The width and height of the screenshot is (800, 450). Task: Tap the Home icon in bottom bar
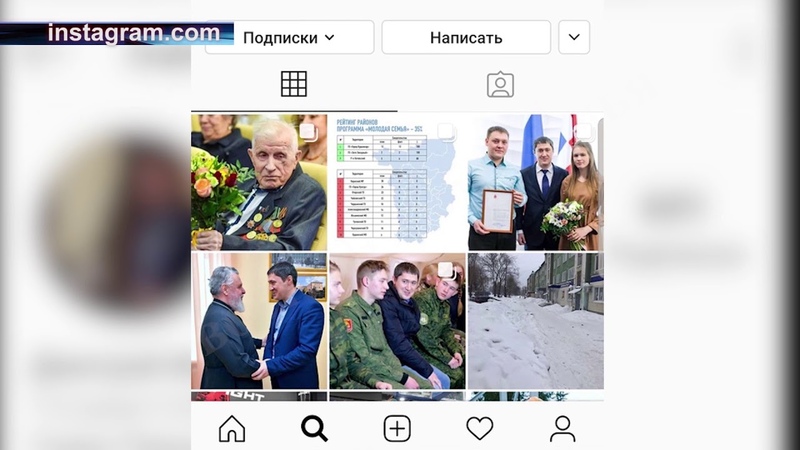(x=232, y=428)
